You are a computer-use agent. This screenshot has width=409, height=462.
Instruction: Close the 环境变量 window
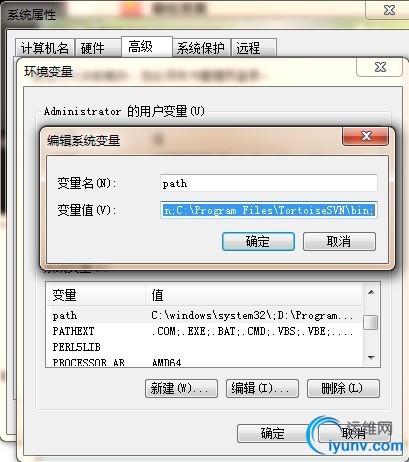[x=380, y=67]
